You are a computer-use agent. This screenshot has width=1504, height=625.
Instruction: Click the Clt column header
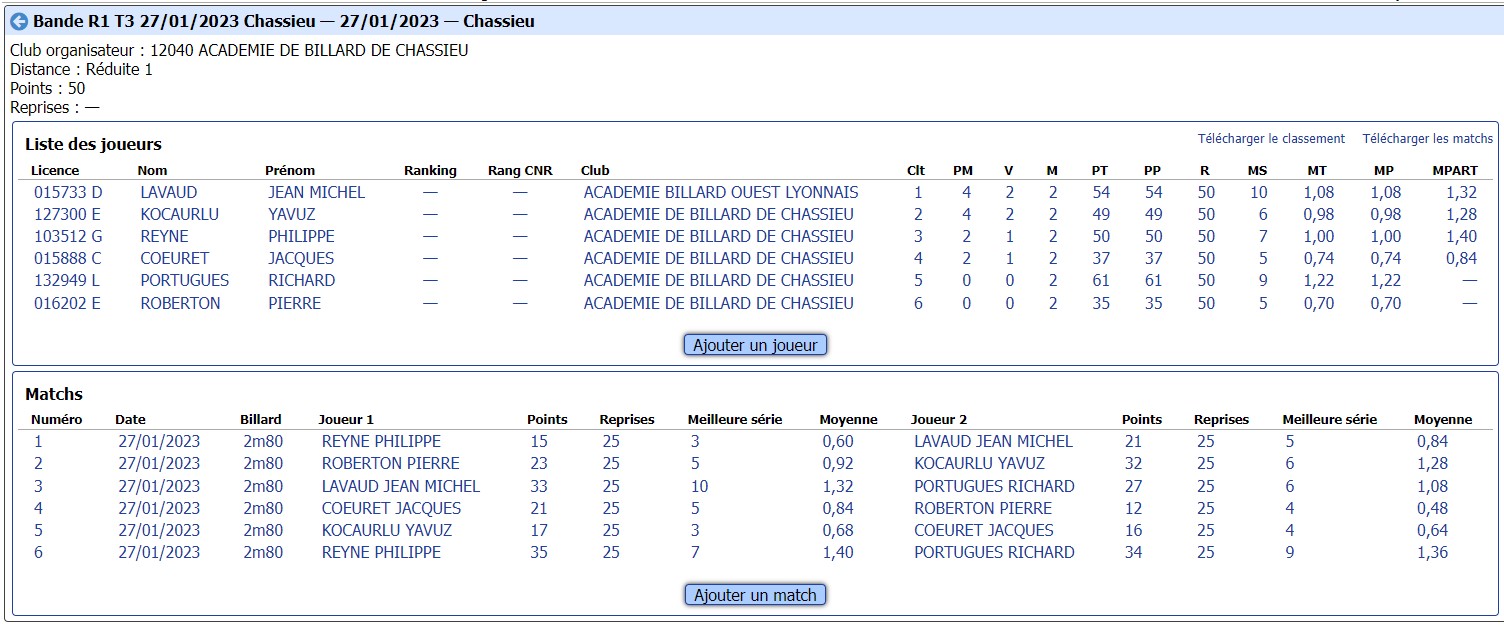pyautogui.click(x=916, y=170)
